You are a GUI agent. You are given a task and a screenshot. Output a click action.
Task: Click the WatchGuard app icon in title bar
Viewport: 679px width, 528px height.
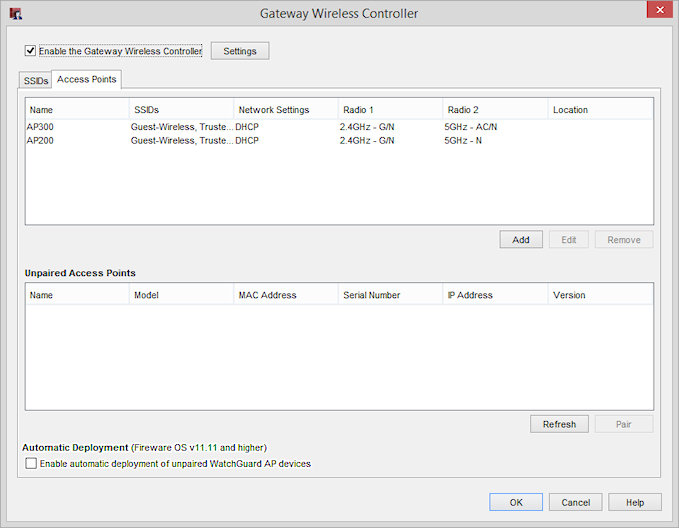pyautogui.click(x=15, y=14)
